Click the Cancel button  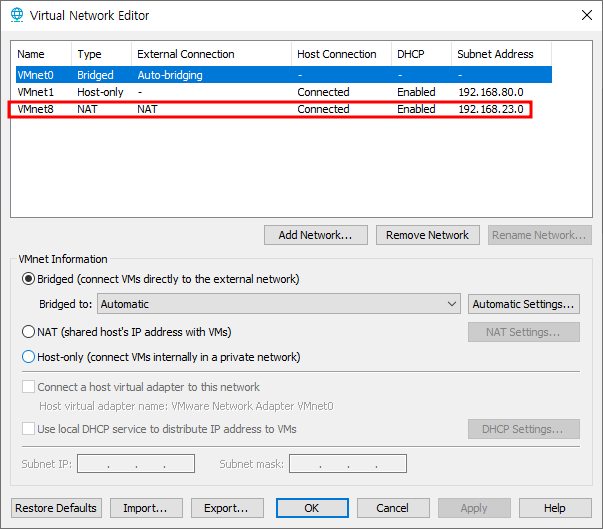coord(393,508)
